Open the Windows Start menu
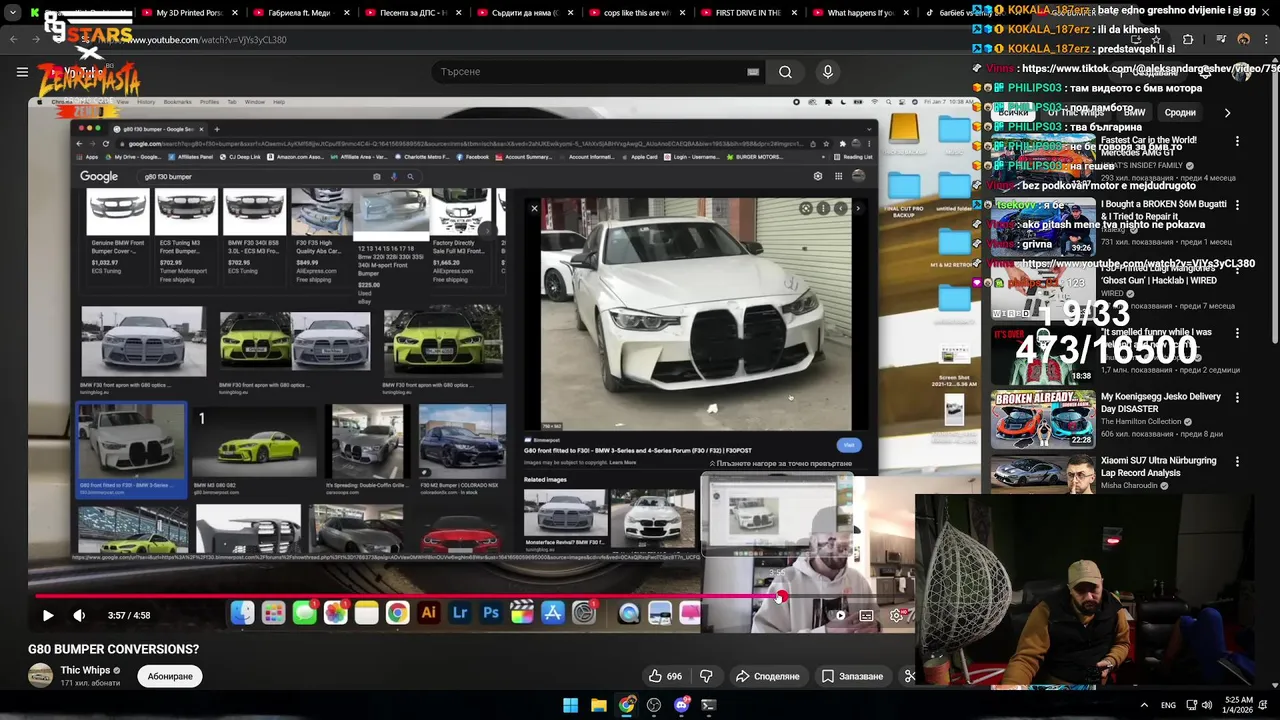Screen dimensions: 1280x720 coord(570,705)
